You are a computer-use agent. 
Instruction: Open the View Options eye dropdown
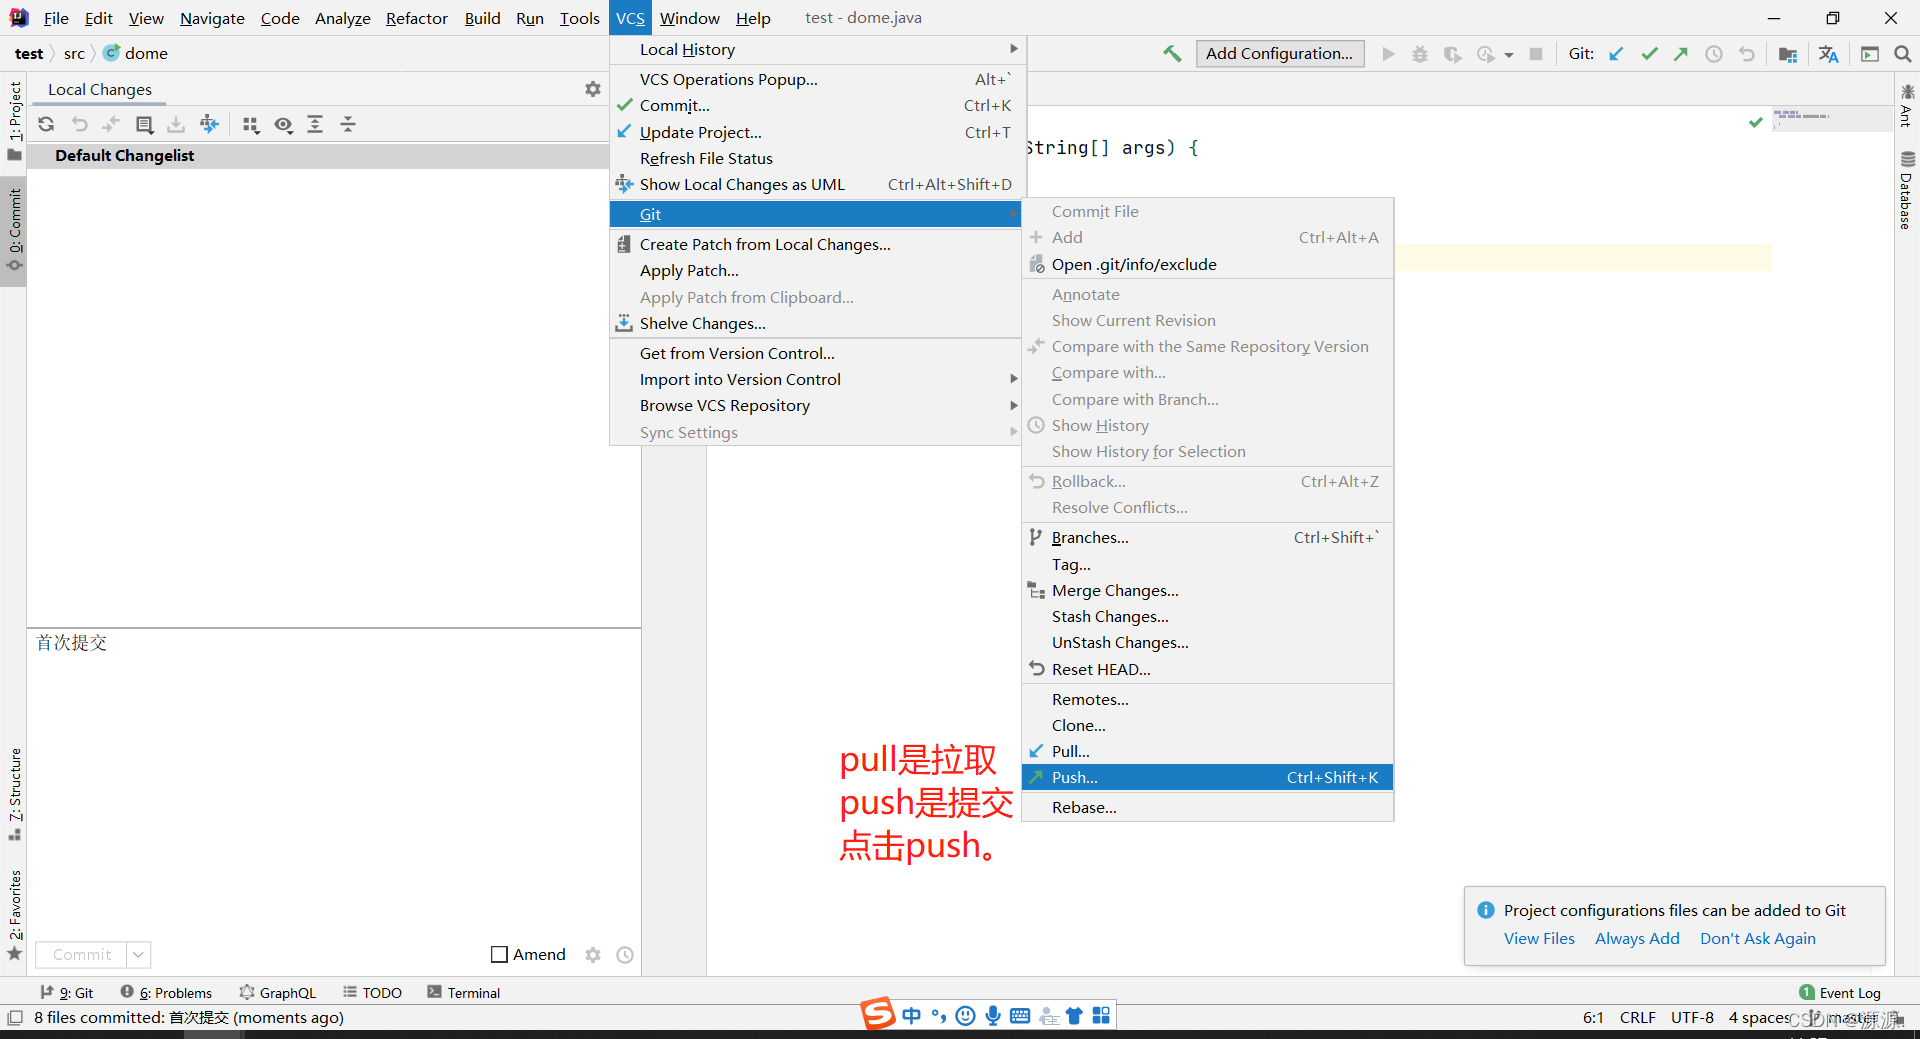(x=284, y=124)
